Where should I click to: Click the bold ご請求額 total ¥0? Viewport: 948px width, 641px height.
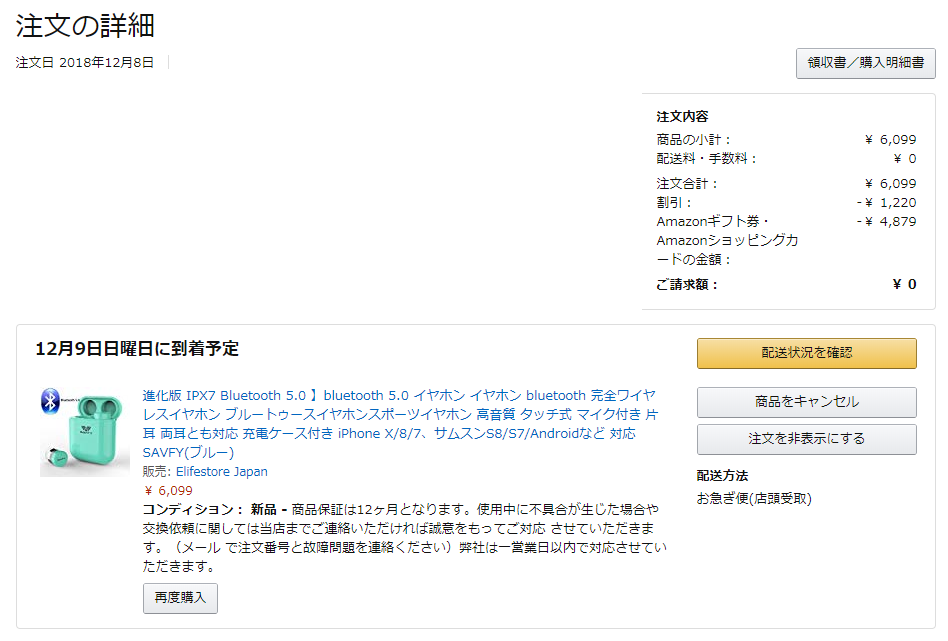(904, 284)
